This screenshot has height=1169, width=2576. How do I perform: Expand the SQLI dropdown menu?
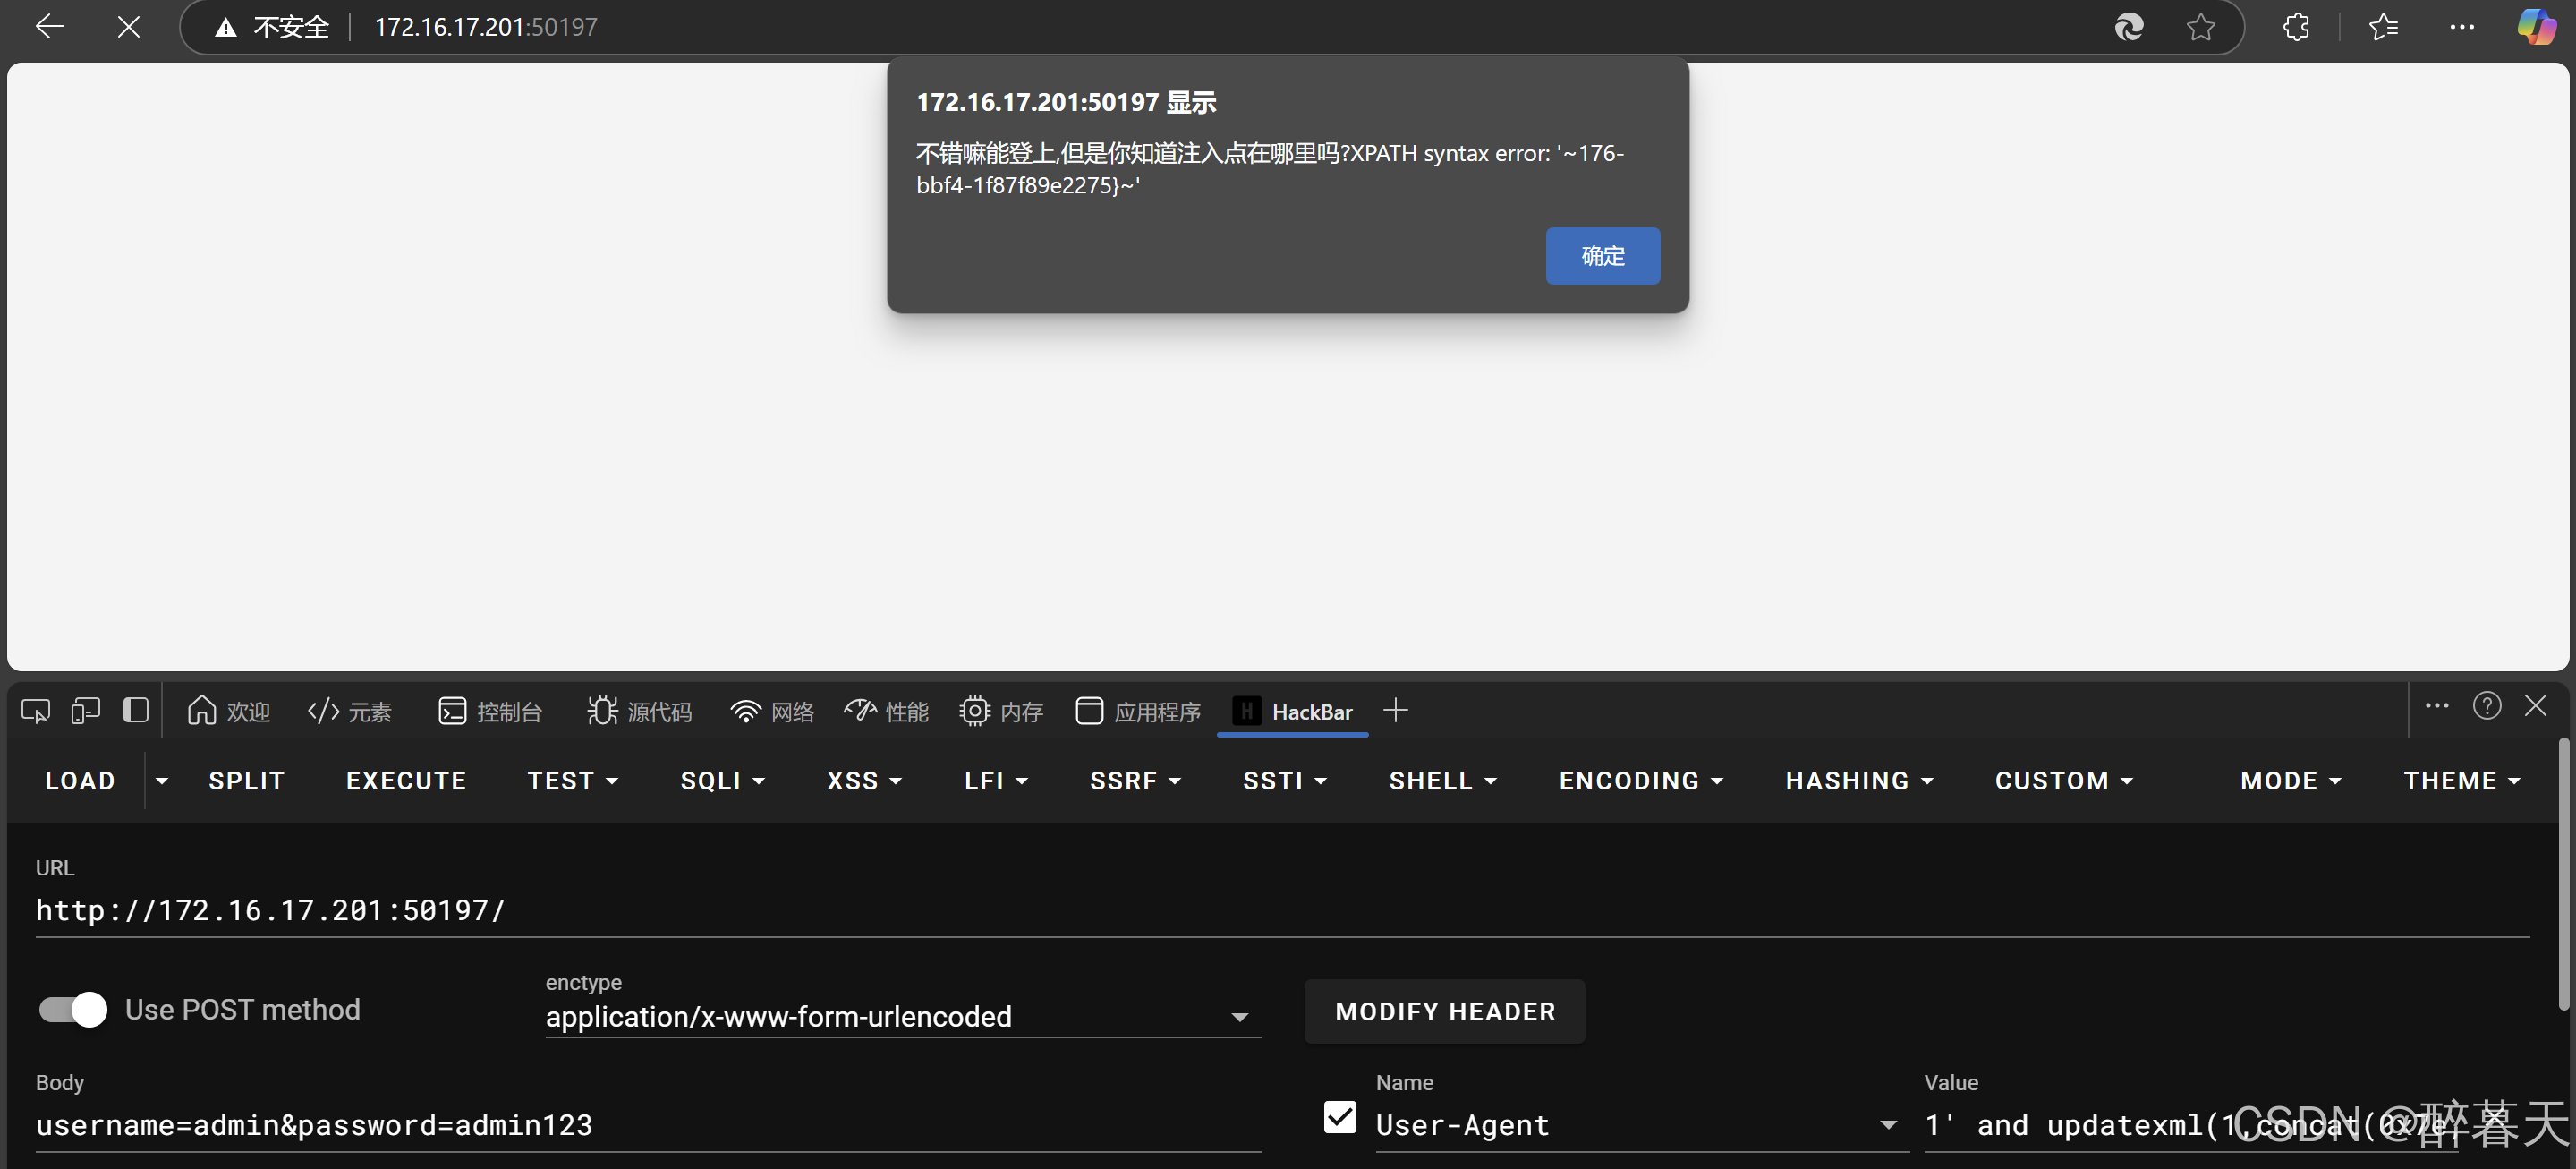coord(722,781)
